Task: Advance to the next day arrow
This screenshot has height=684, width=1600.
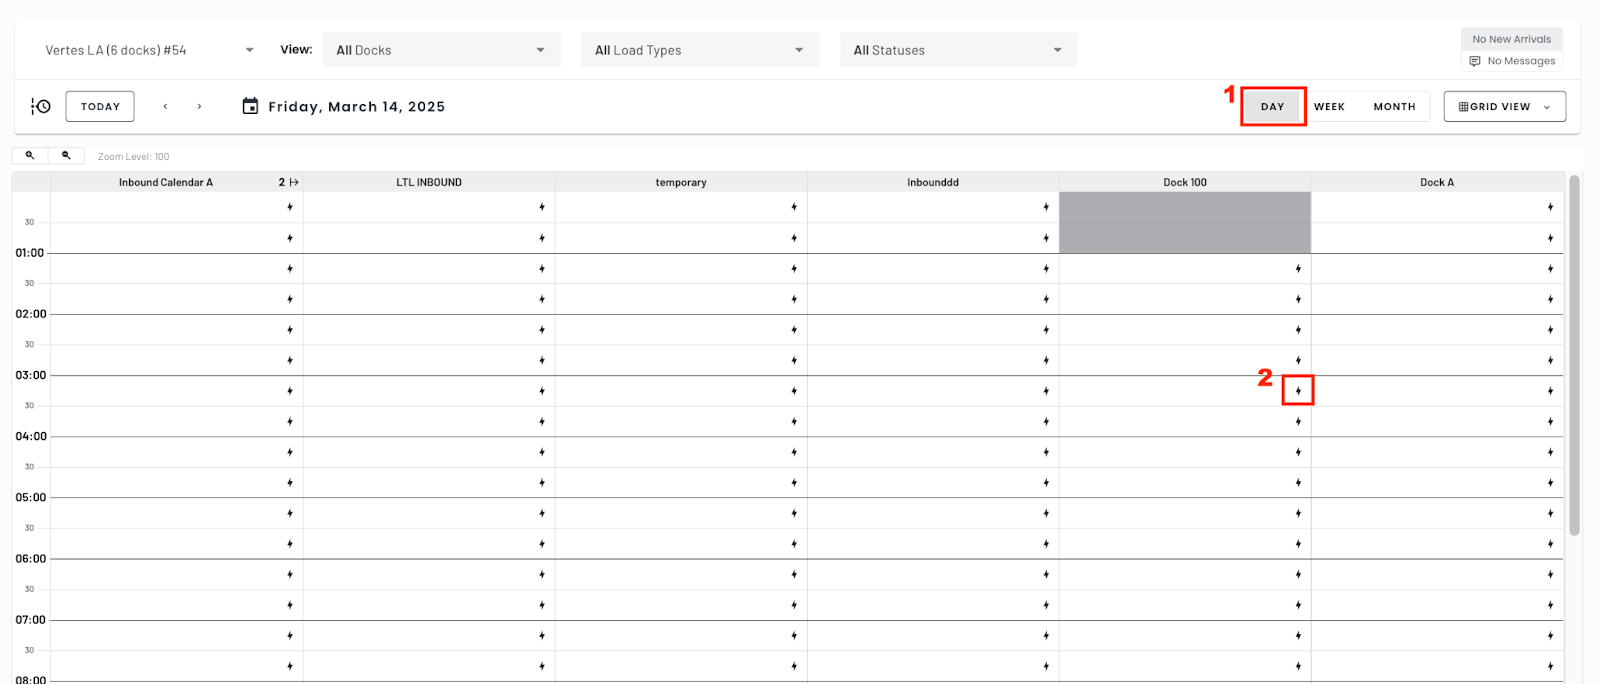Action: pyautogui.click(x=199, y=106)
